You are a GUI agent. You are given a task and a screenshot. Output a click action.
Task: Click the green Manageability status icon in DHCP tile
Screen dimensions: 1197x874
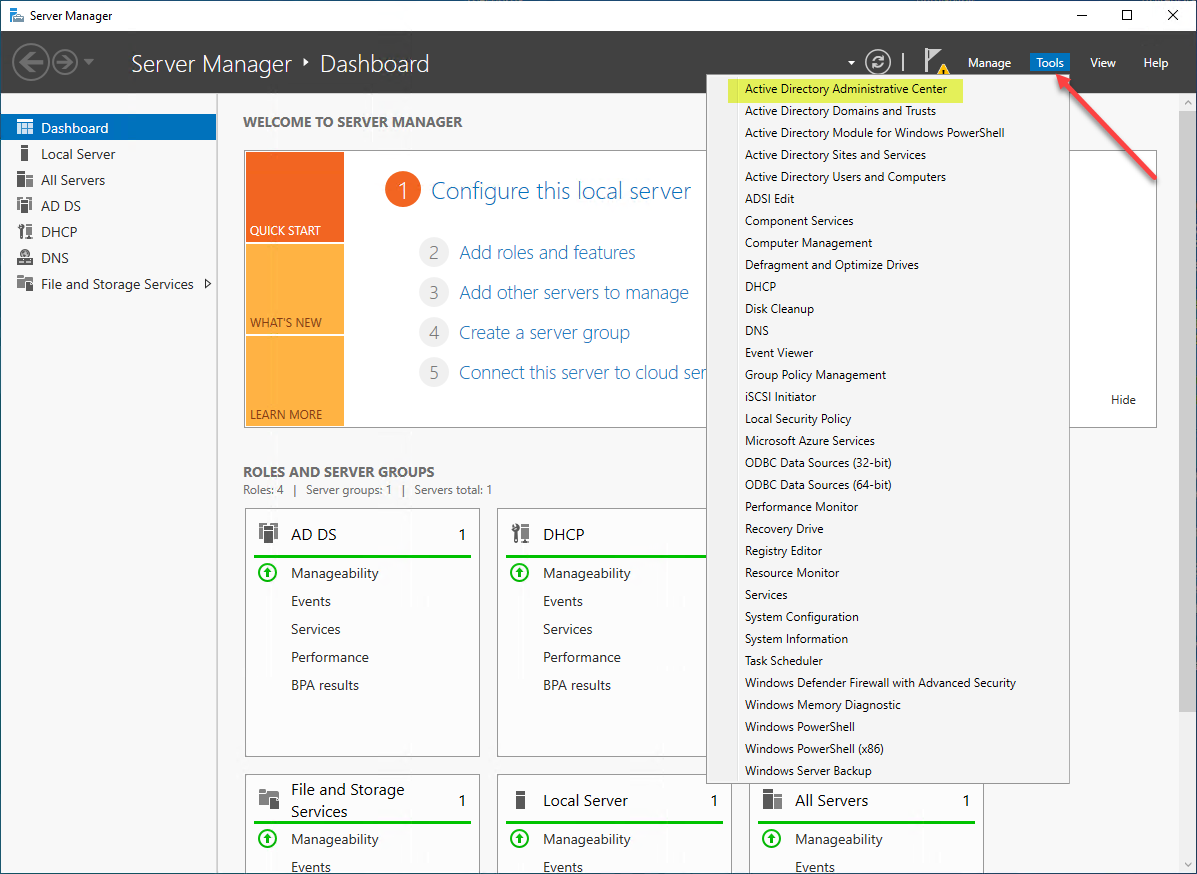click(x=519, y=572)
